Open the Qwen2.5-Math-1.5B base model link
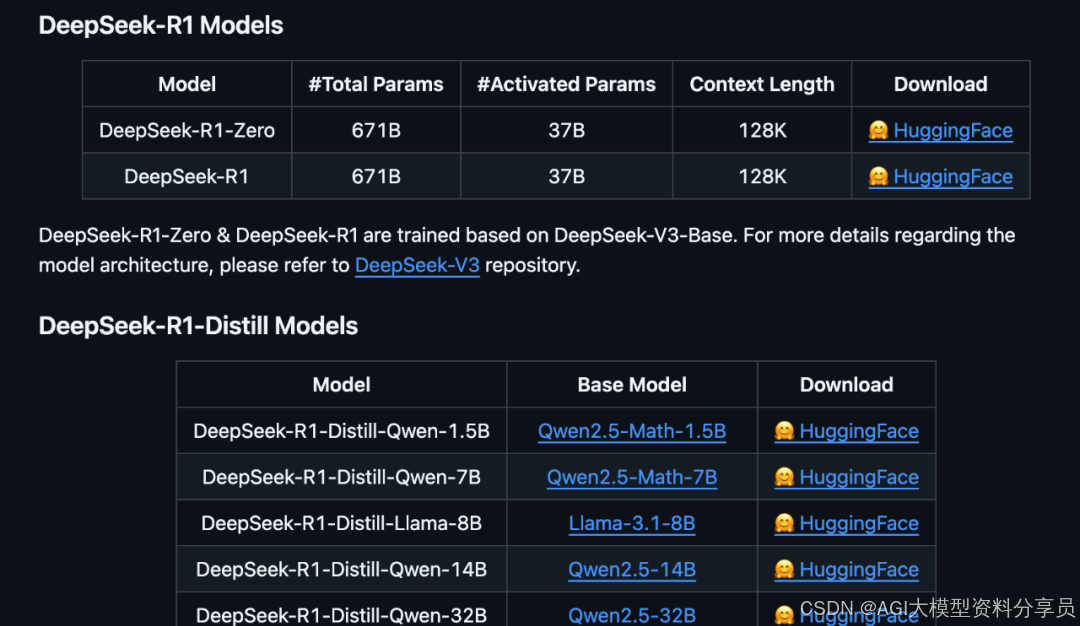Viewport: 1080px width, 626px height. coord(632,431)
